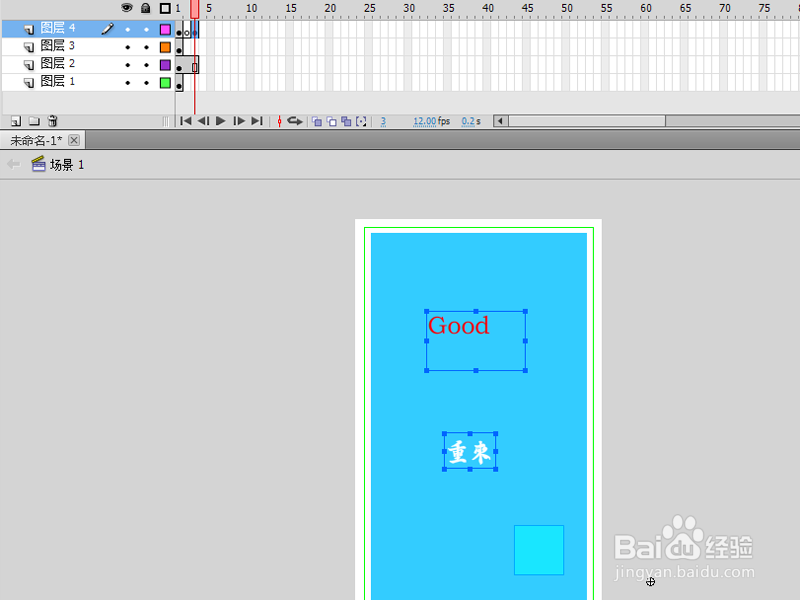
Task: Click Edit Multiple Frames icon
Action: [x=346, y=121]
